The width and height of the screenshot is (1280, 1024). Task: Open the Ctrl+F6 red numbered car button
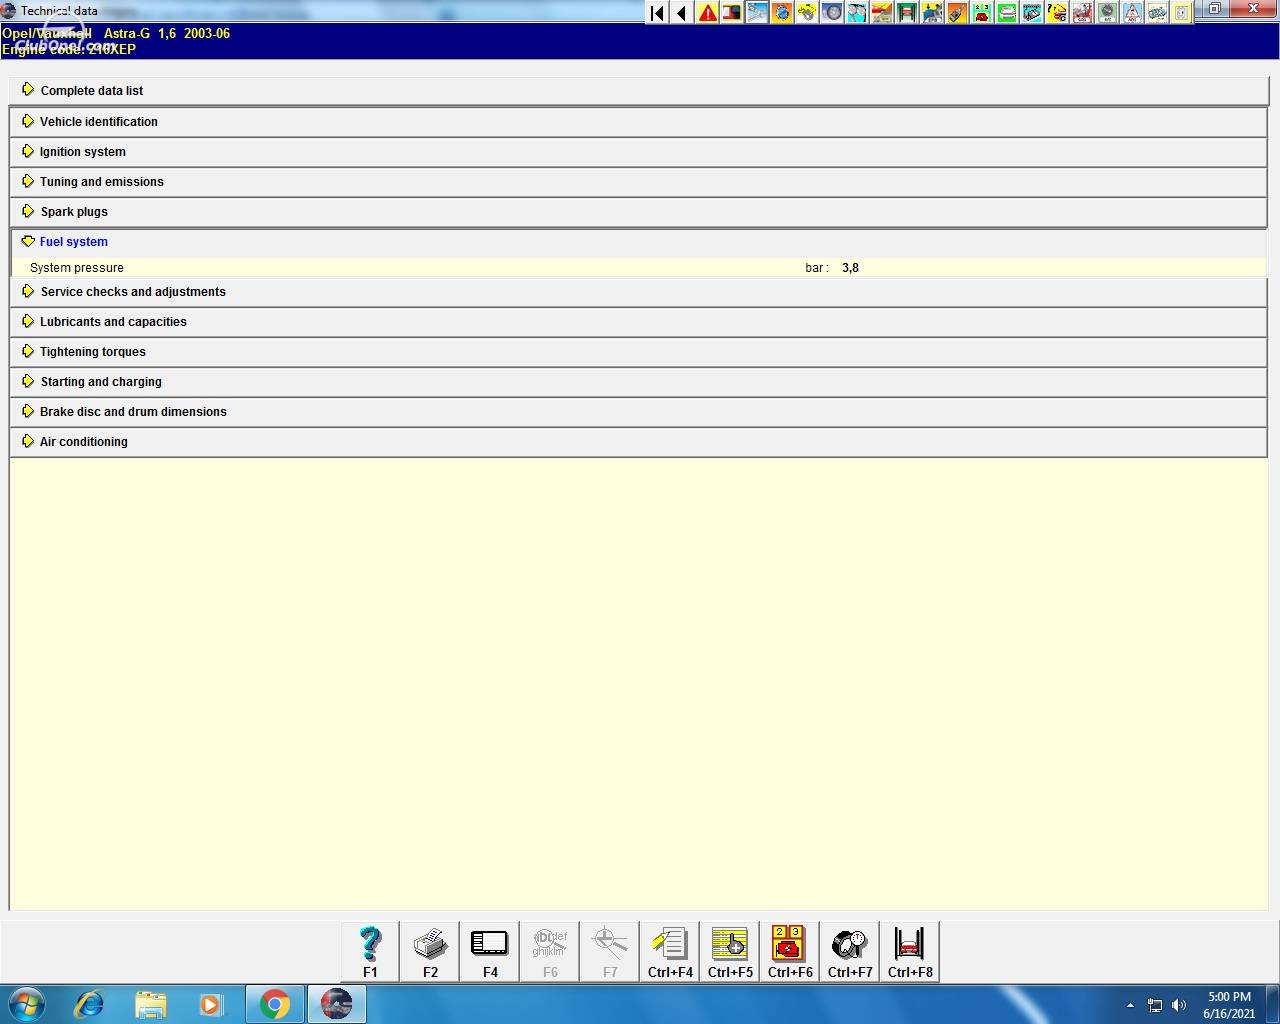point(790,951)
